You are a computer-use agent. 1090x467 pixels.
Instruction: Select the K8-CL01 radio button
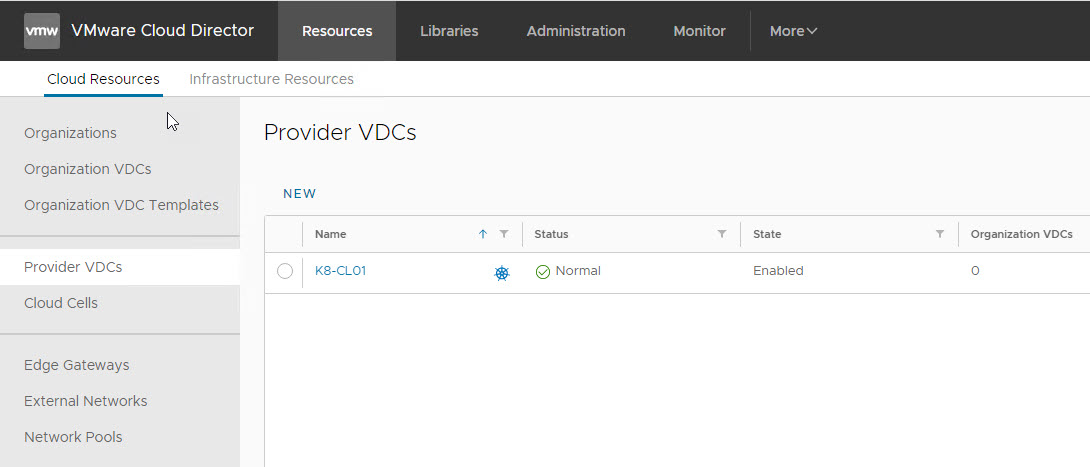click(285, 271)
